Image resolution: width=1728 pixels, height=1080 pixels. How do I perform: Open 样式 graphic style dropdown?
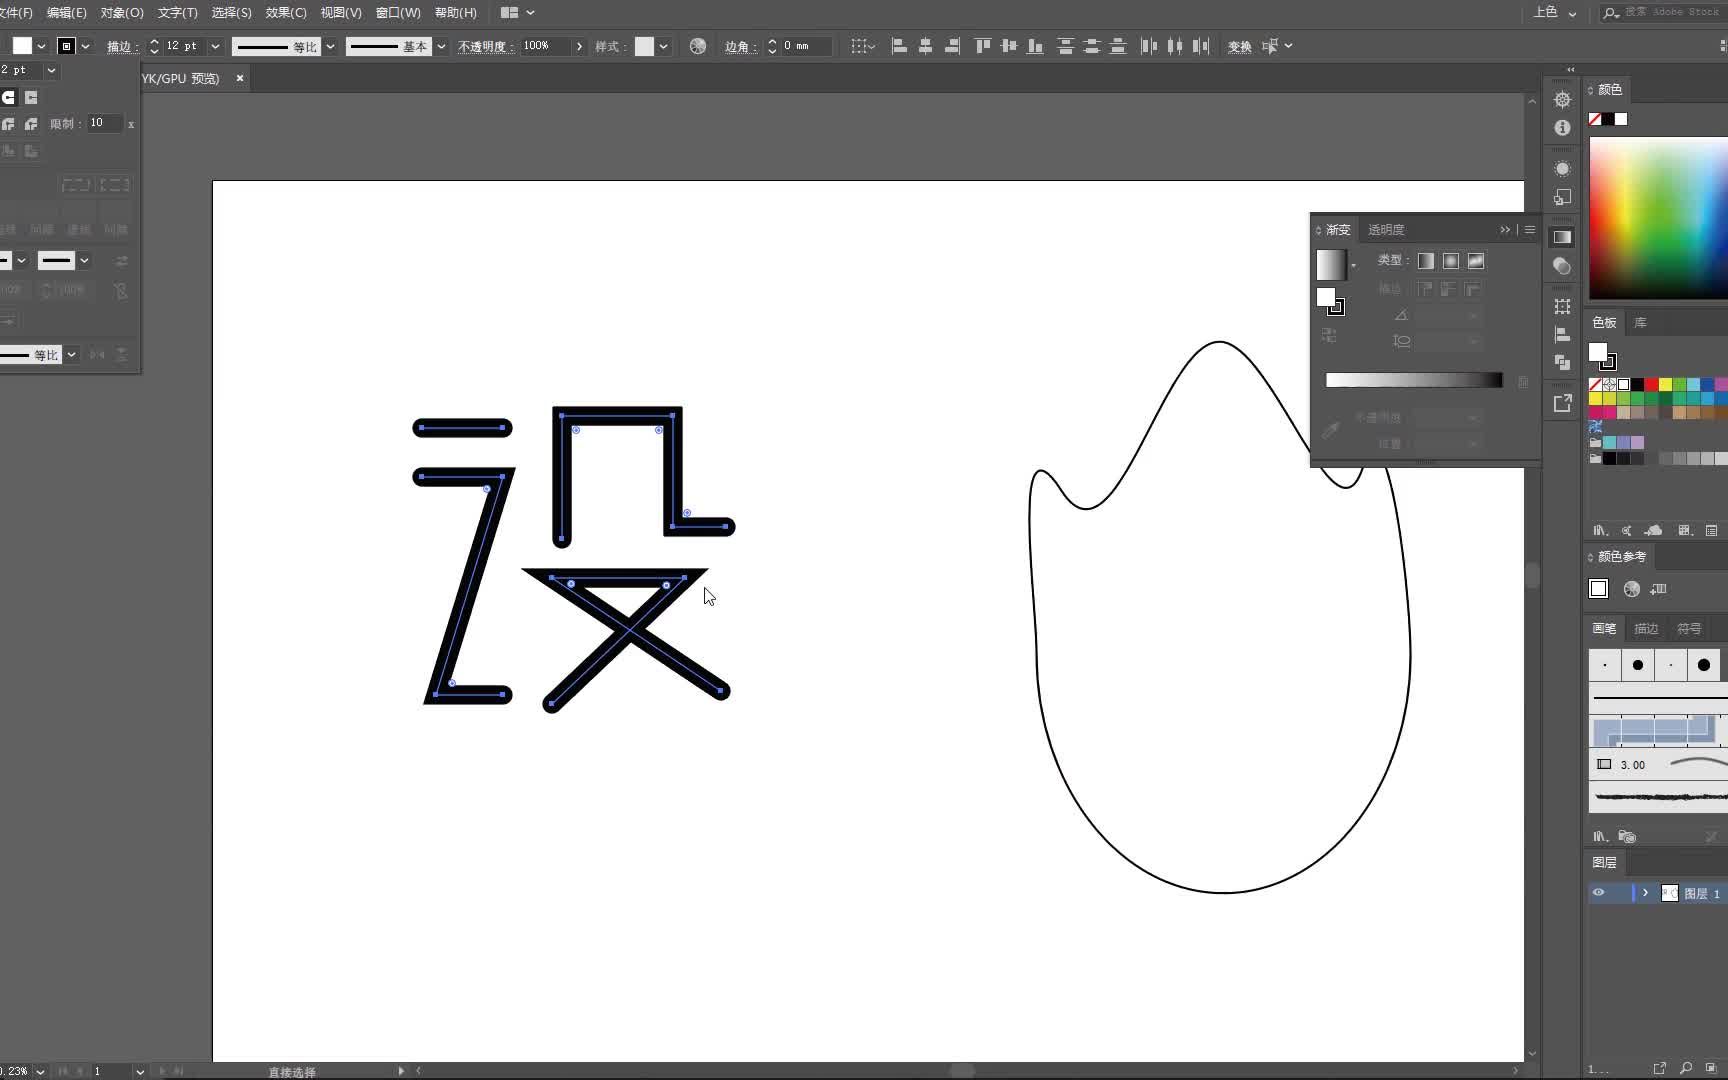663,46
